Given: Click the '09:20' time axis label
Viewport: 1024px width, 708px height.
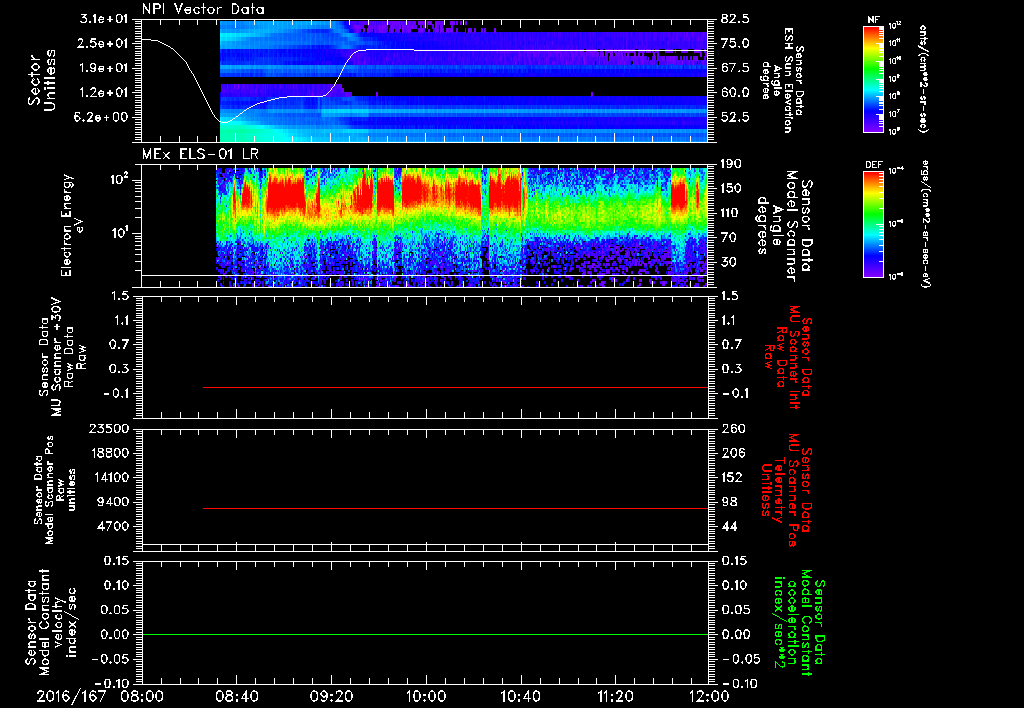Looking at the screenshot, I should pyautogui.click(x=331, y=696).
